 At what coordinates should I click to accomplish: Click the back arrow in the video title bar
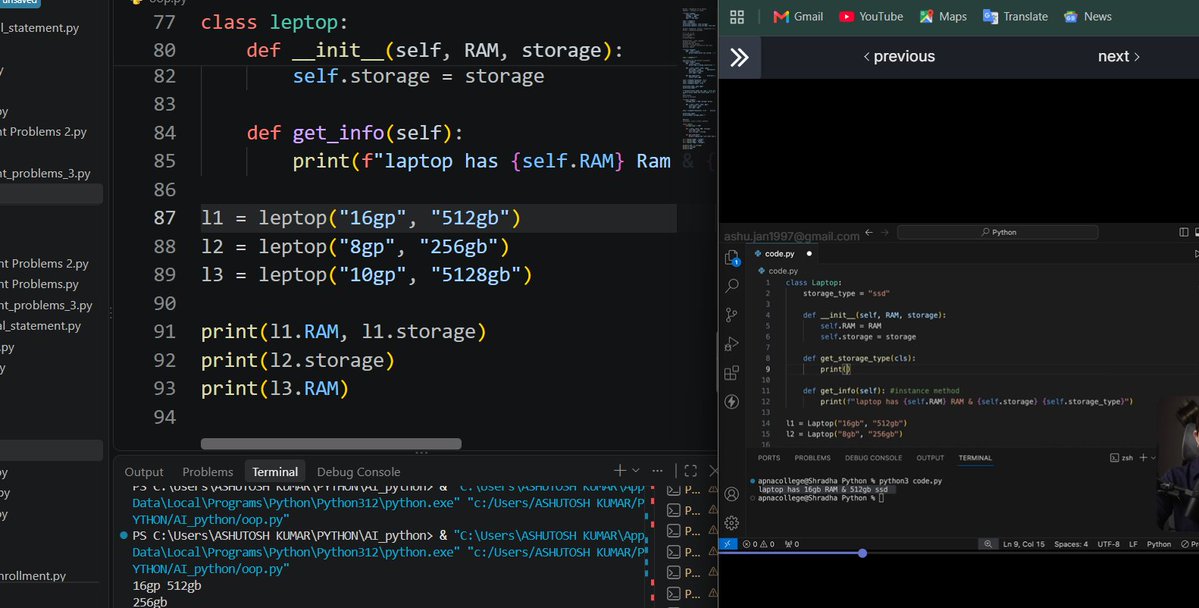pos(869,232)
